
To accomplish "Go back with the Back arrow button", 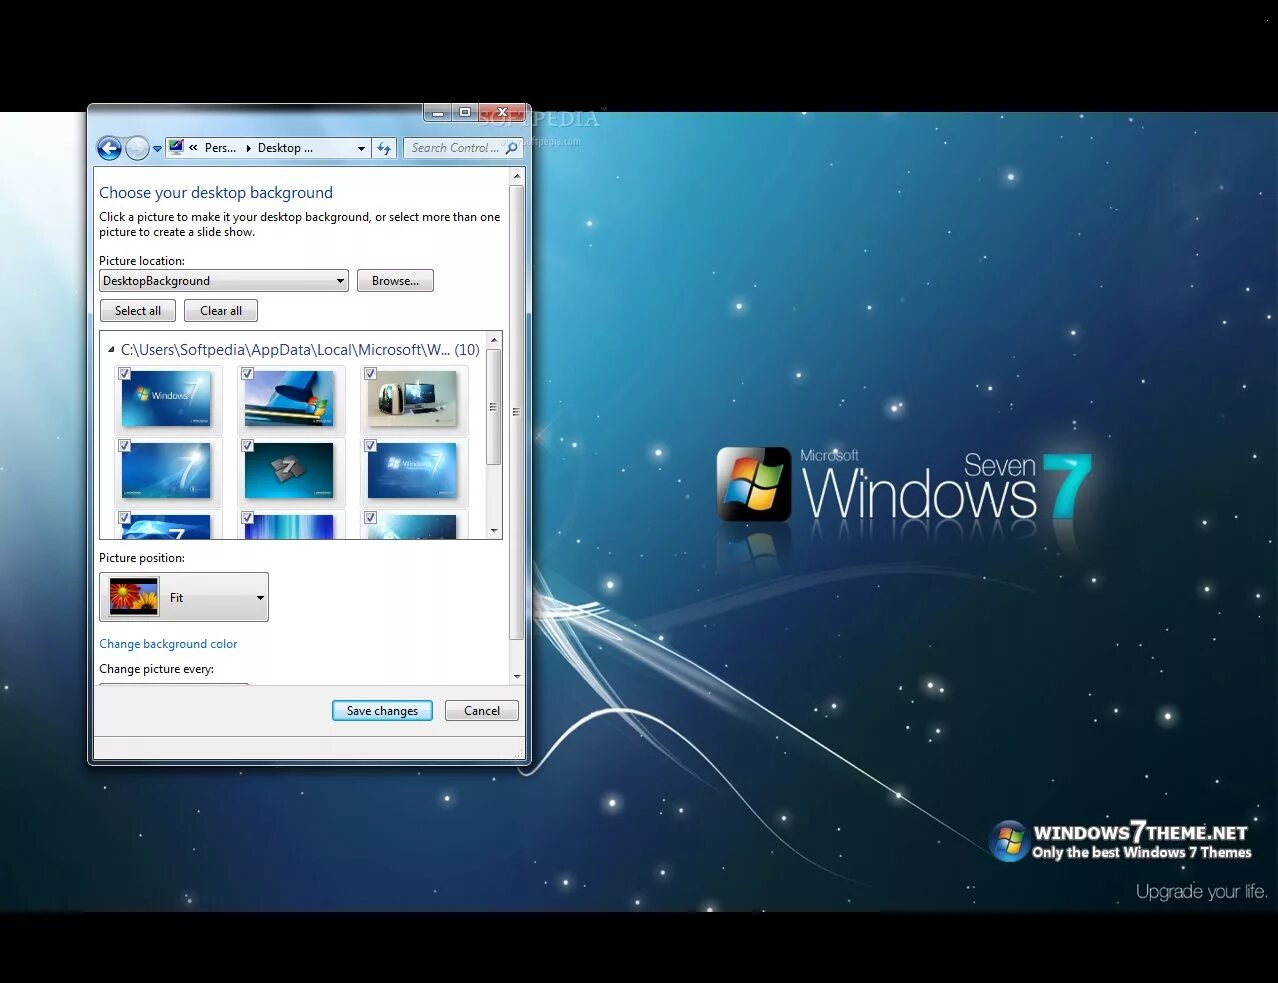I will 109,149.
